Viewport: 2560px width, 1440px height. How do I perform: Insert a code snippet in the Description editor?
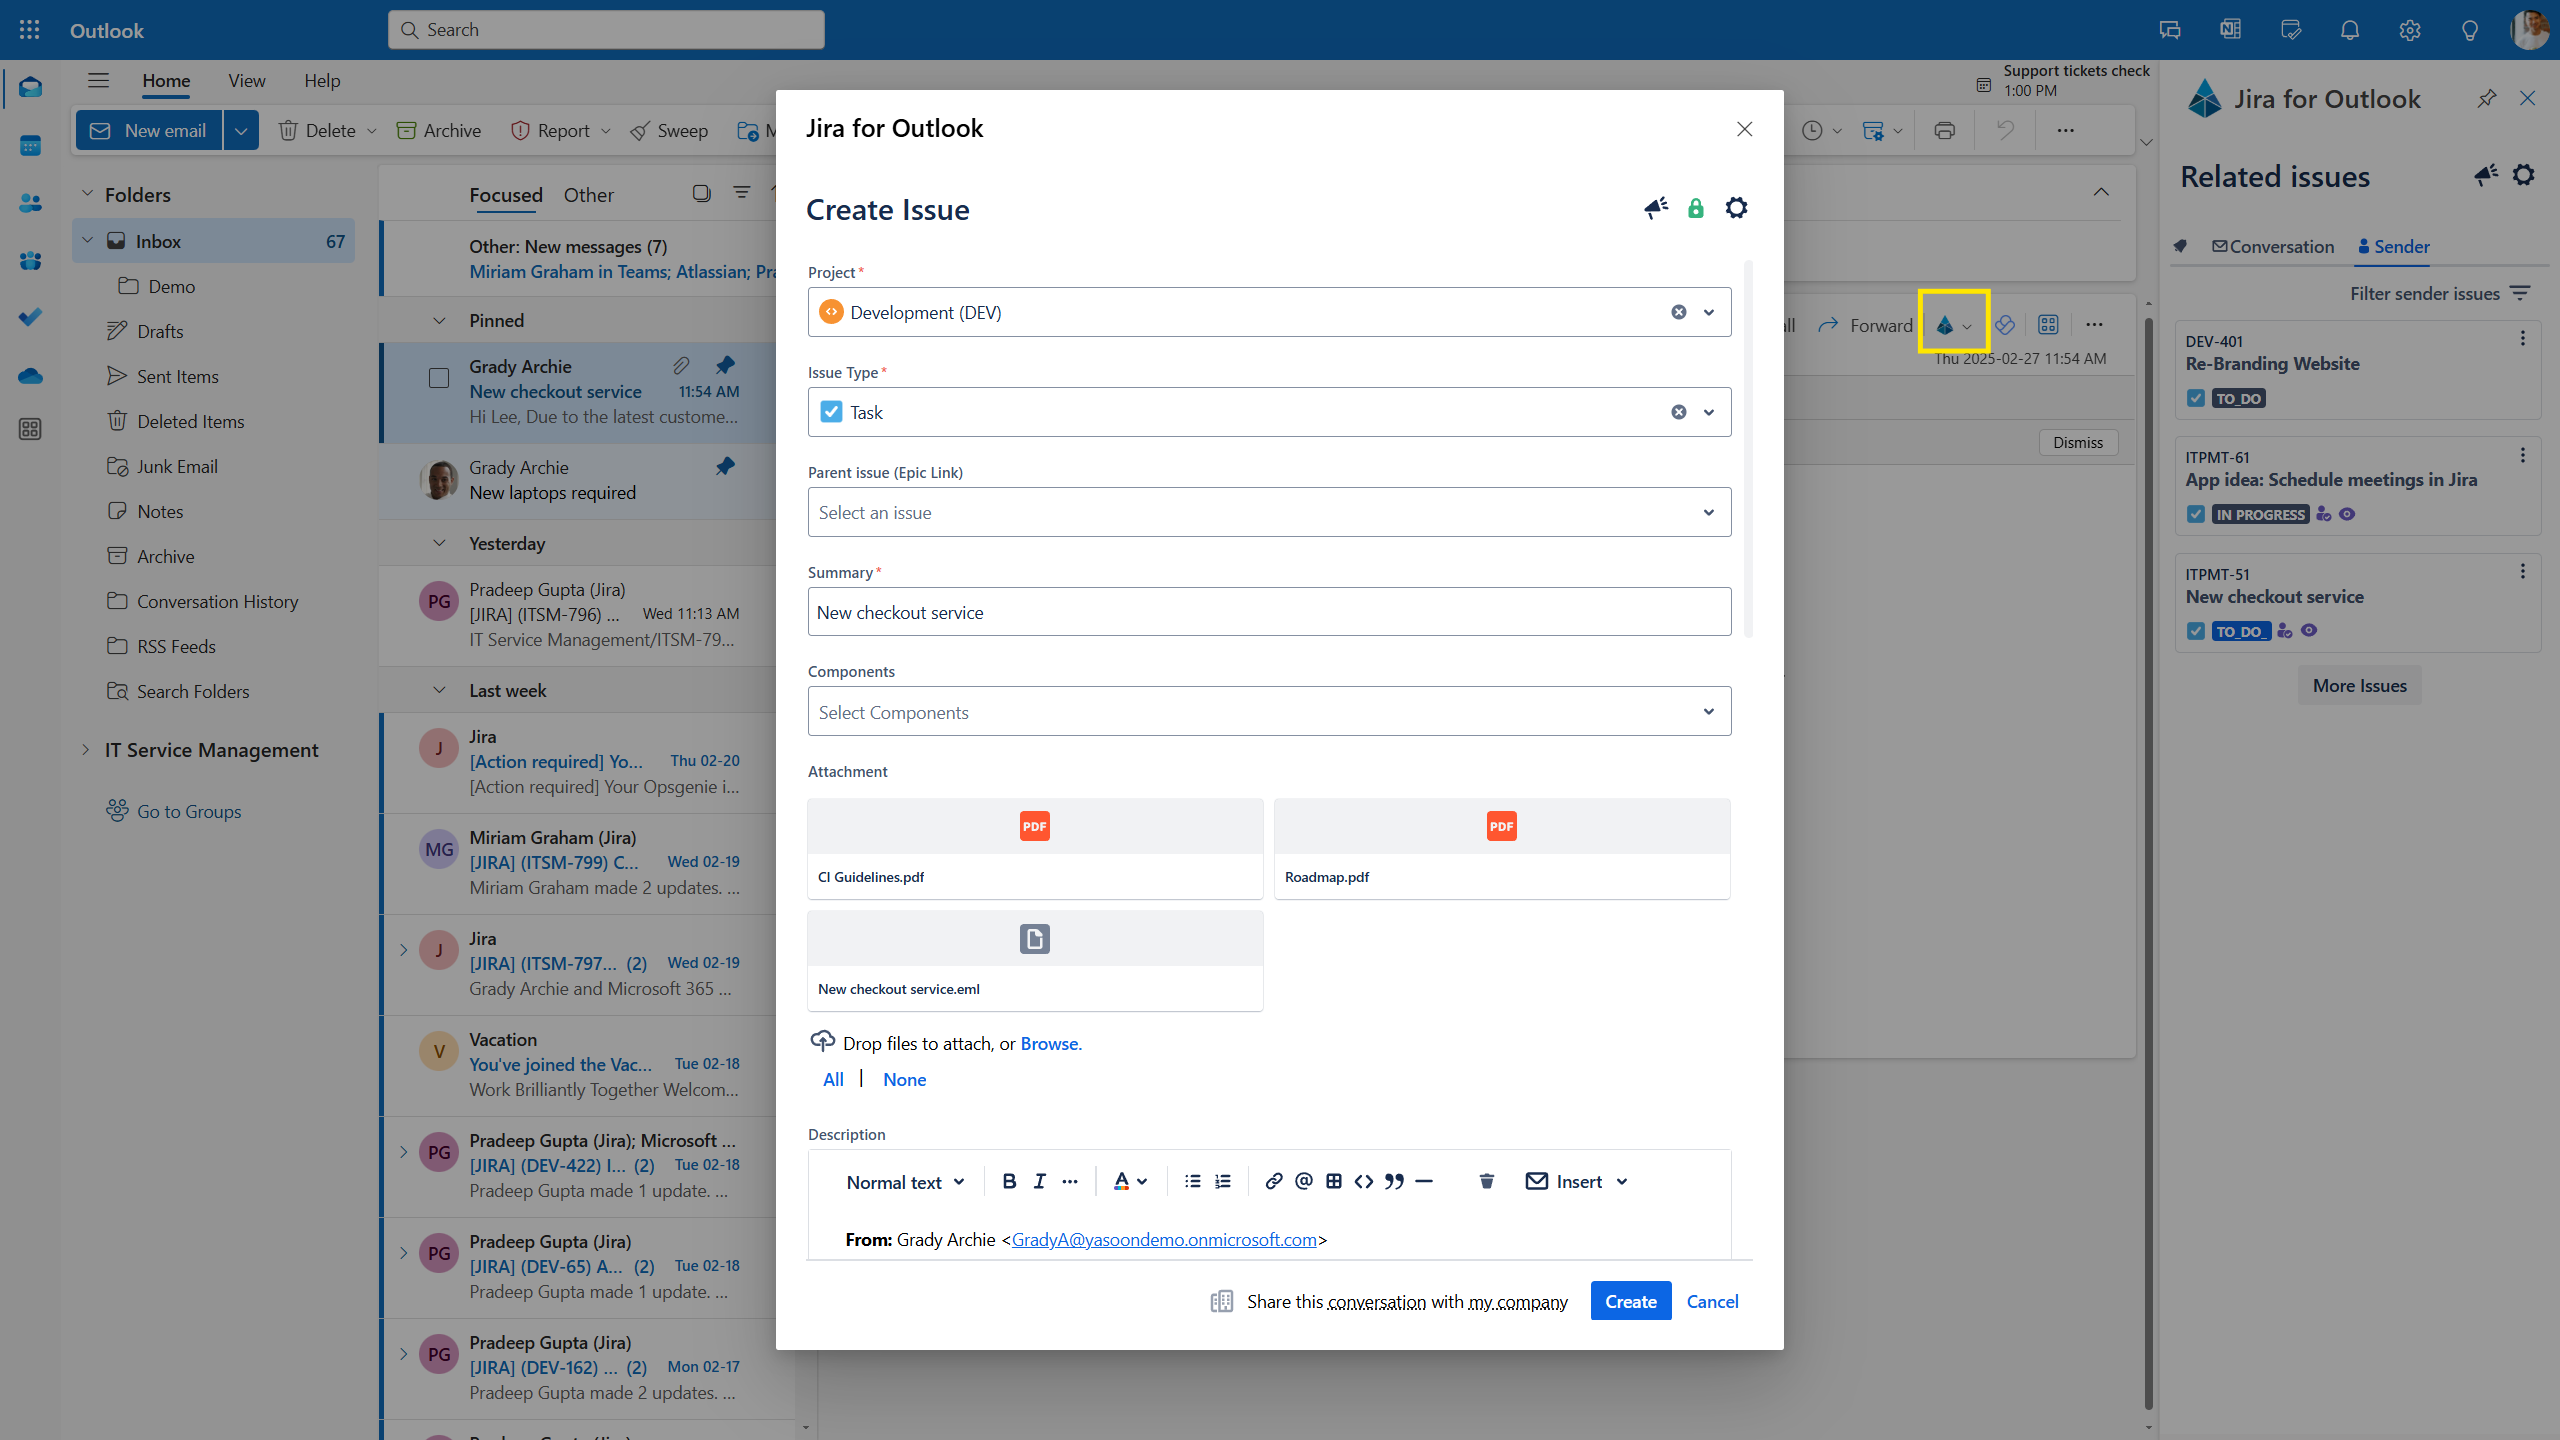(x=1363, y=1181)
